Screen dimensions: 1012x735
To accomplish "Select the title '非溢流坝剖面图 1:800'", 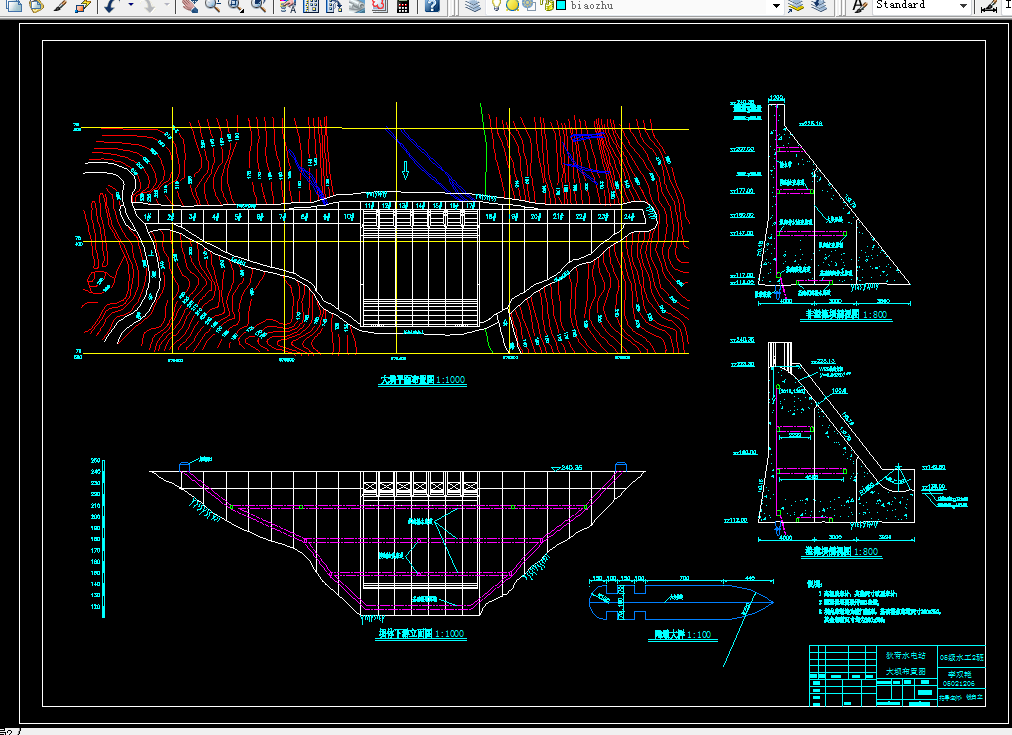I will [x=845, y=315].
